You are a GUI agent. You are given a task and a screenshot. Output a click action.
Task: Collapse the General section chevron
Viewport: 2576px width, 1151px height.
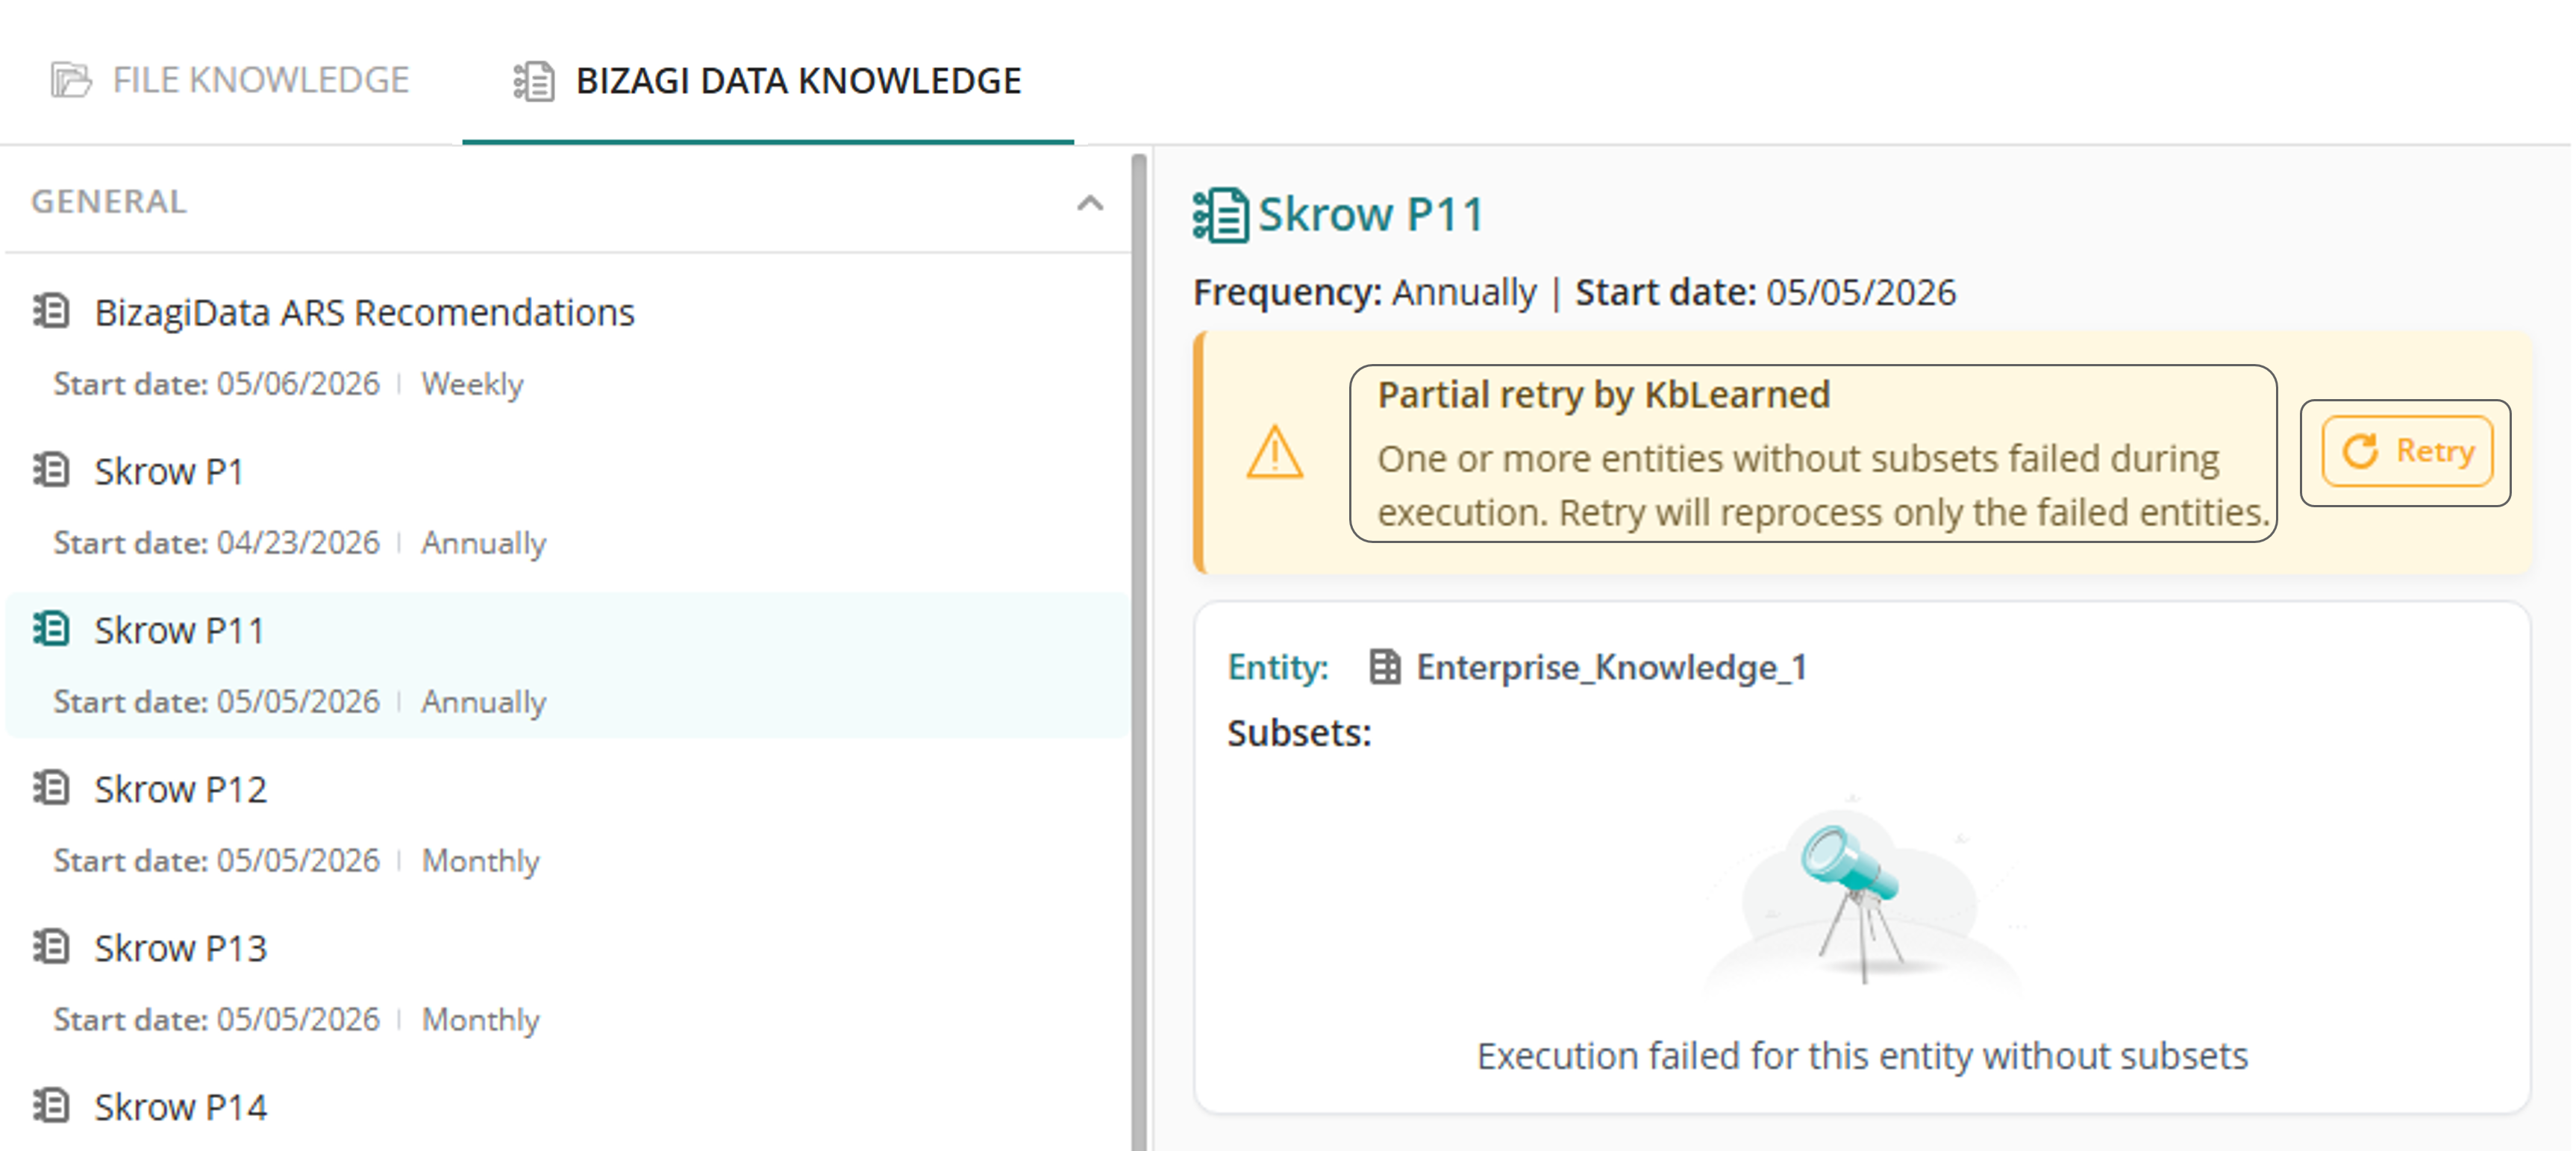pos(1090,203)
